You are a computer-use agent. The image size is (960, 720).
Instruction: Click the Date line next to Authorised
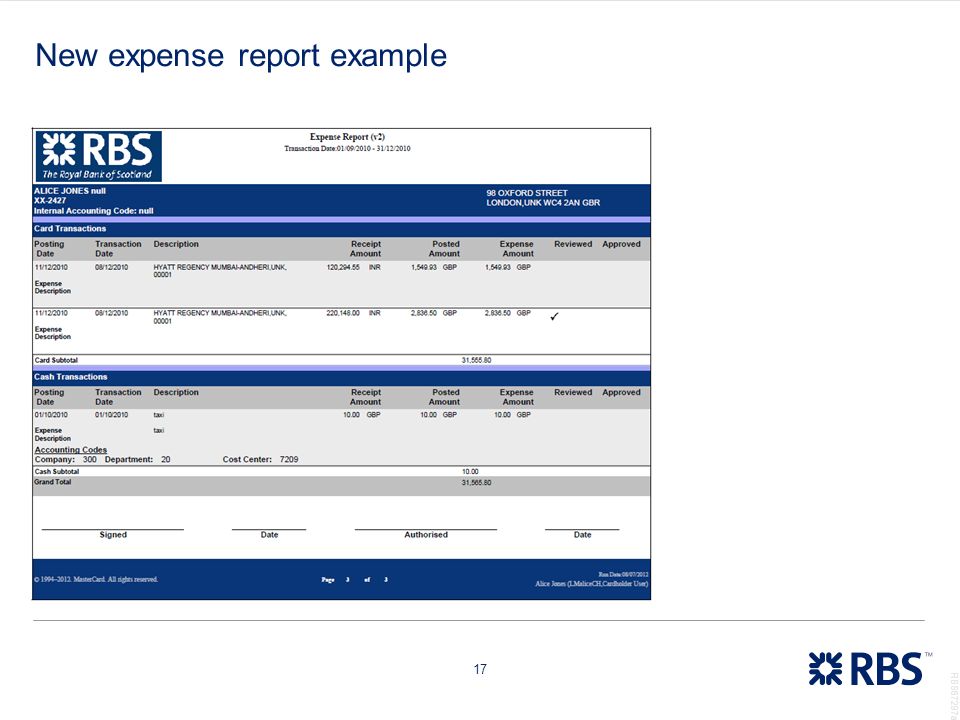tap(582, 532)
